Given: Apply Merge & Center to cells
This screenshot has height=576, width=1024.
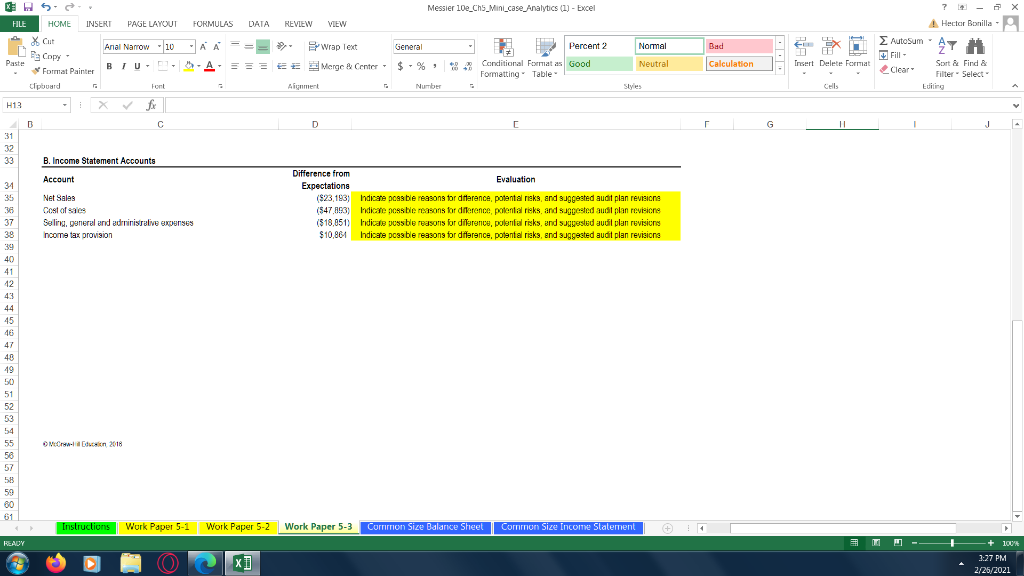Looking at the screenshot, I should click(347, 66).
